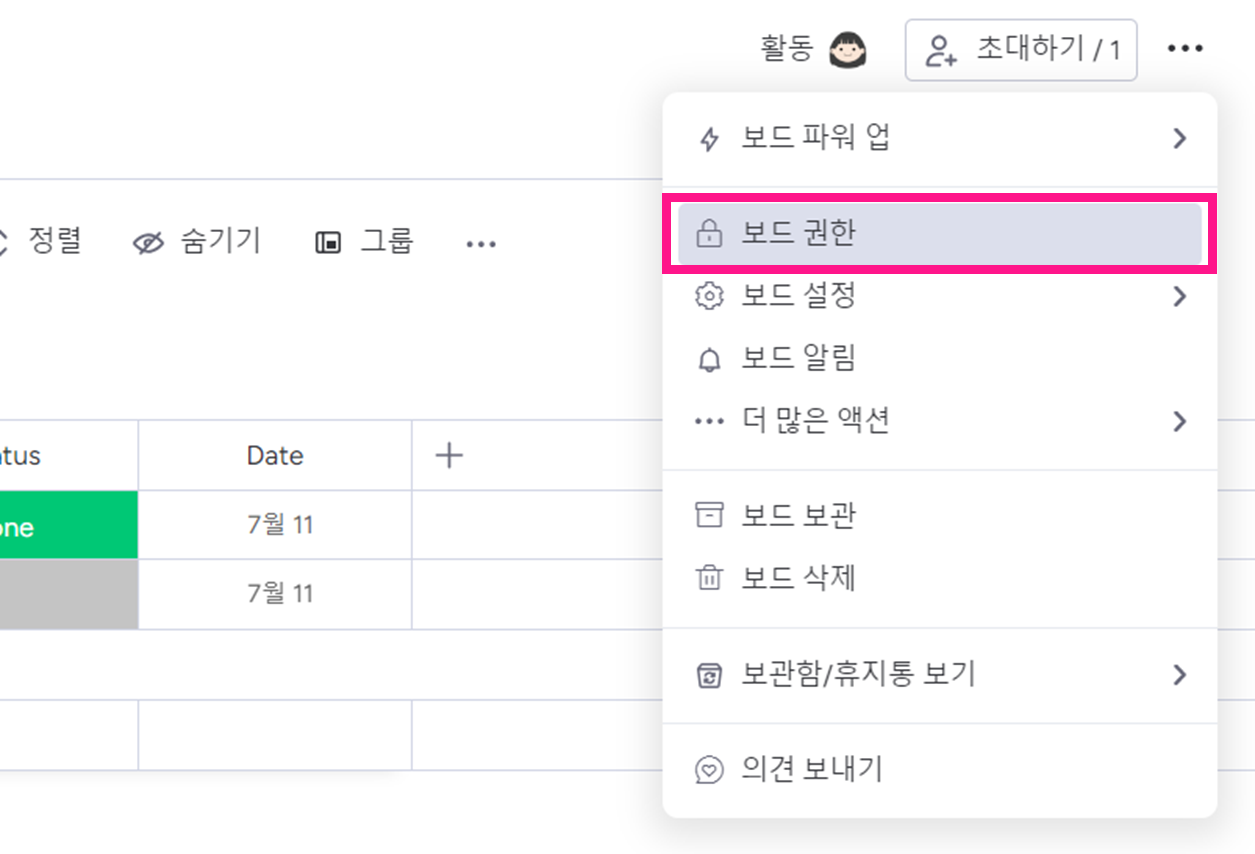Click the 초대하기 / 1 invite button
Image resolution: width=1255 pixels, height=854 pixels.
pos(1021,50)
